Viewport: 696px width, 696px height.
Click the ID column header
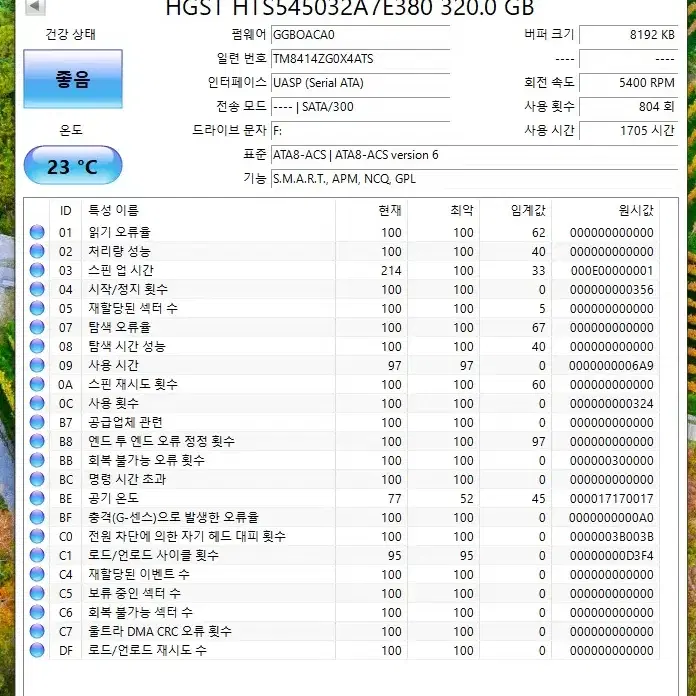point(66,210)
